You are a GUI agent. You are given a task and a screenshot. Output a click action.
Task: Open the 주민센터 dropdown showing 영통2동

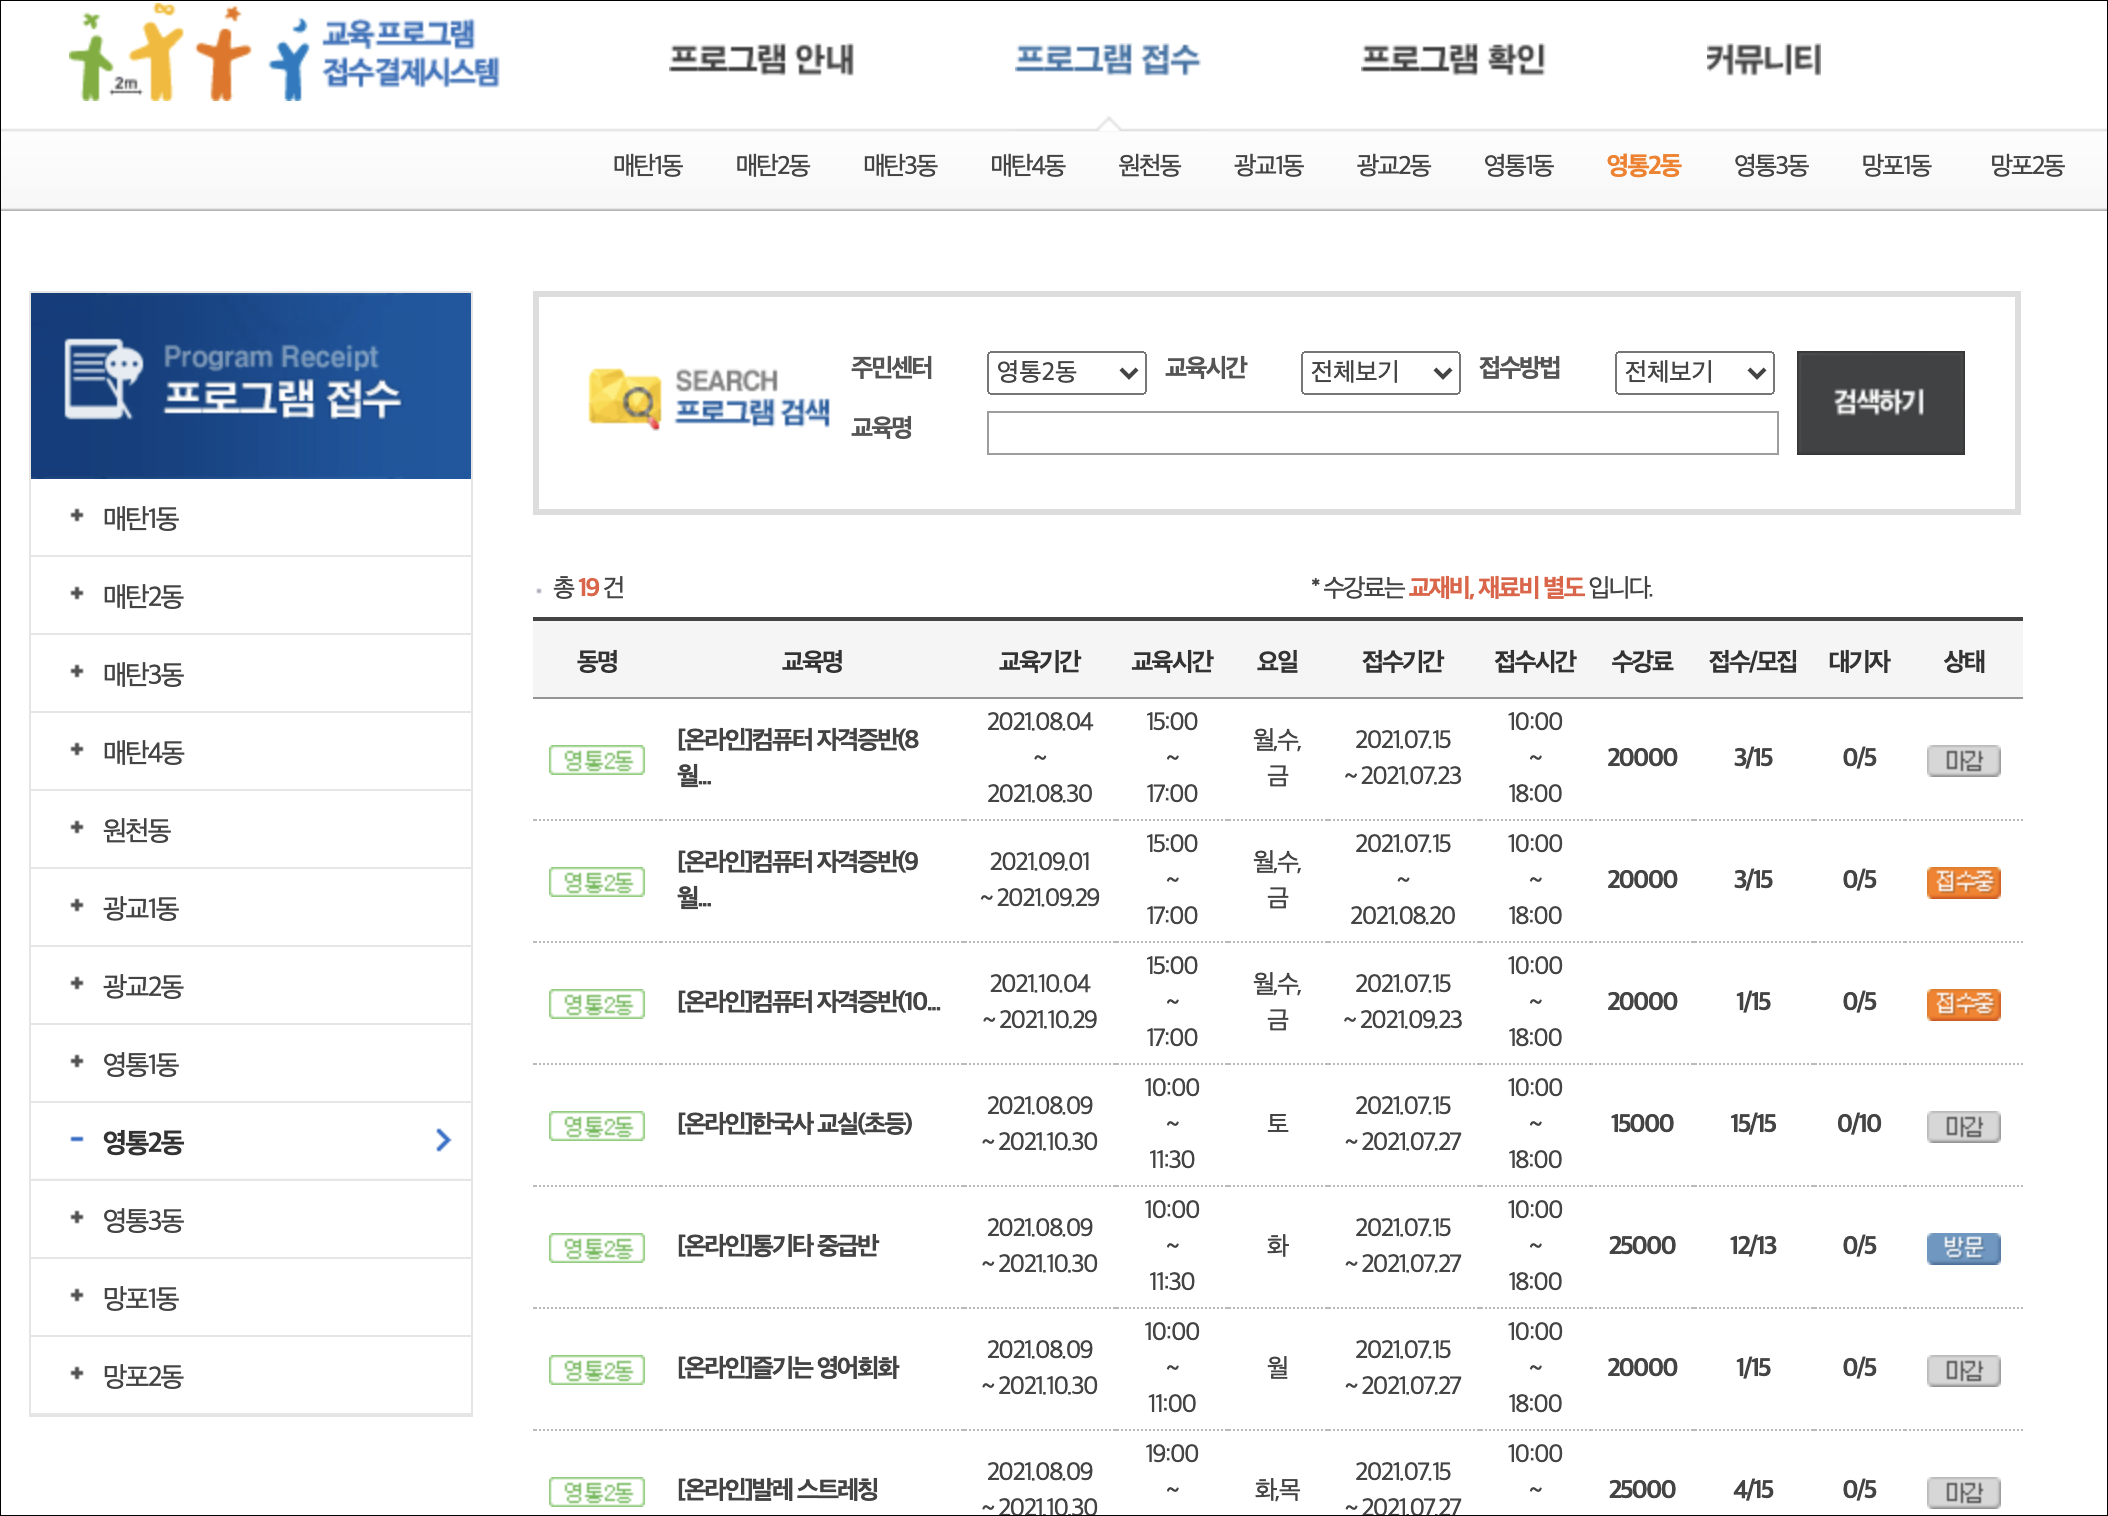point(1065,373)
